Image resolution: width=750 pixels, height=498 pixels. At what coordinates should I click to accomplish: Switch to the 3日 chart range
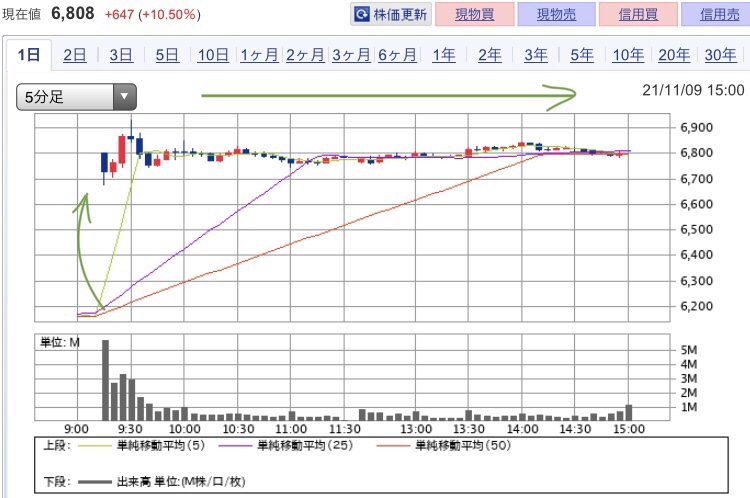[121, 55]
